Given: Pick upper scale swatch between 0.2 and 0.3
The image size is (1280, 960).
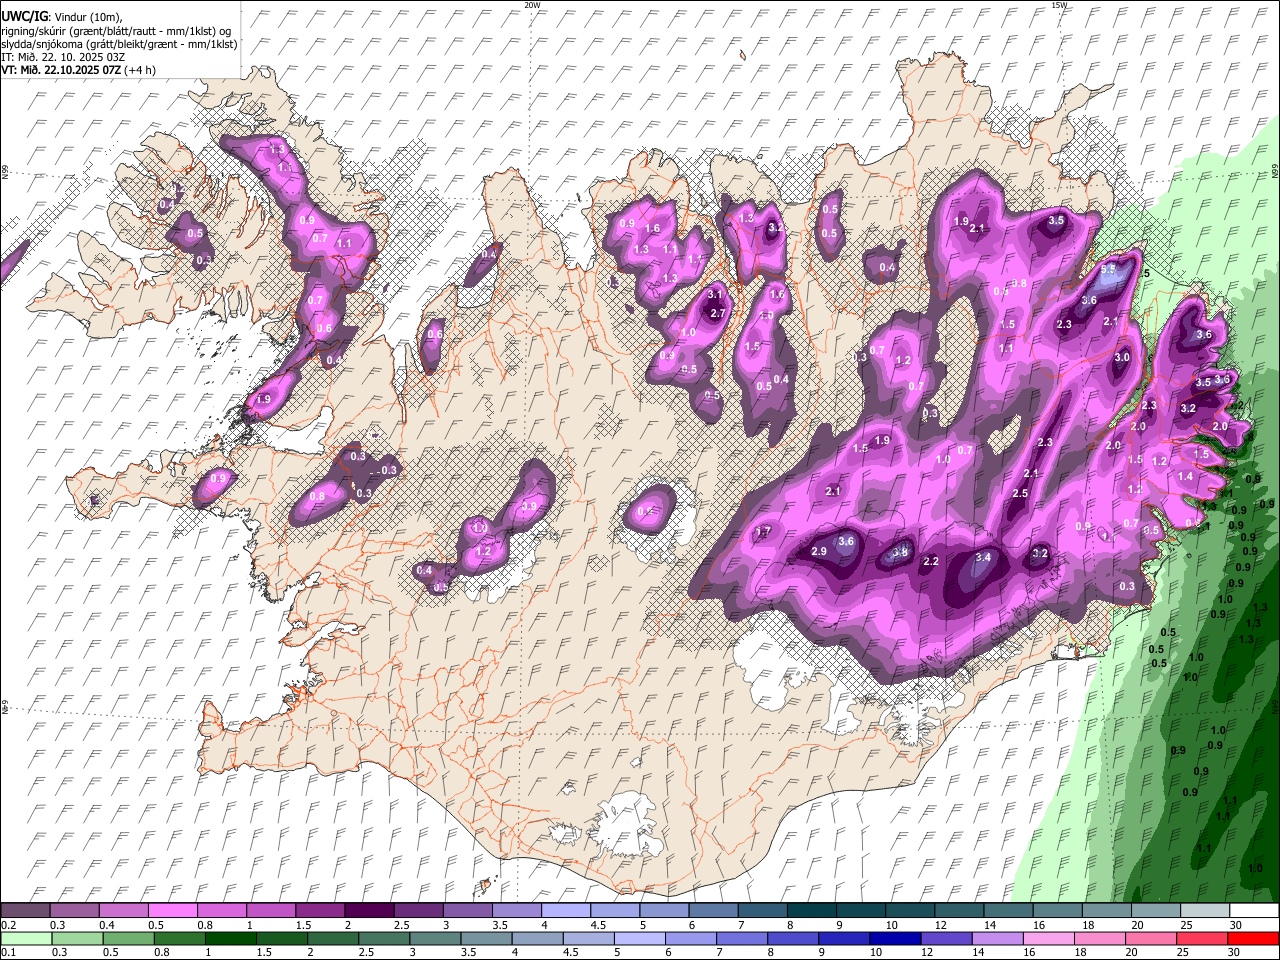Looking at the screenshot, I should click(25, 911).
